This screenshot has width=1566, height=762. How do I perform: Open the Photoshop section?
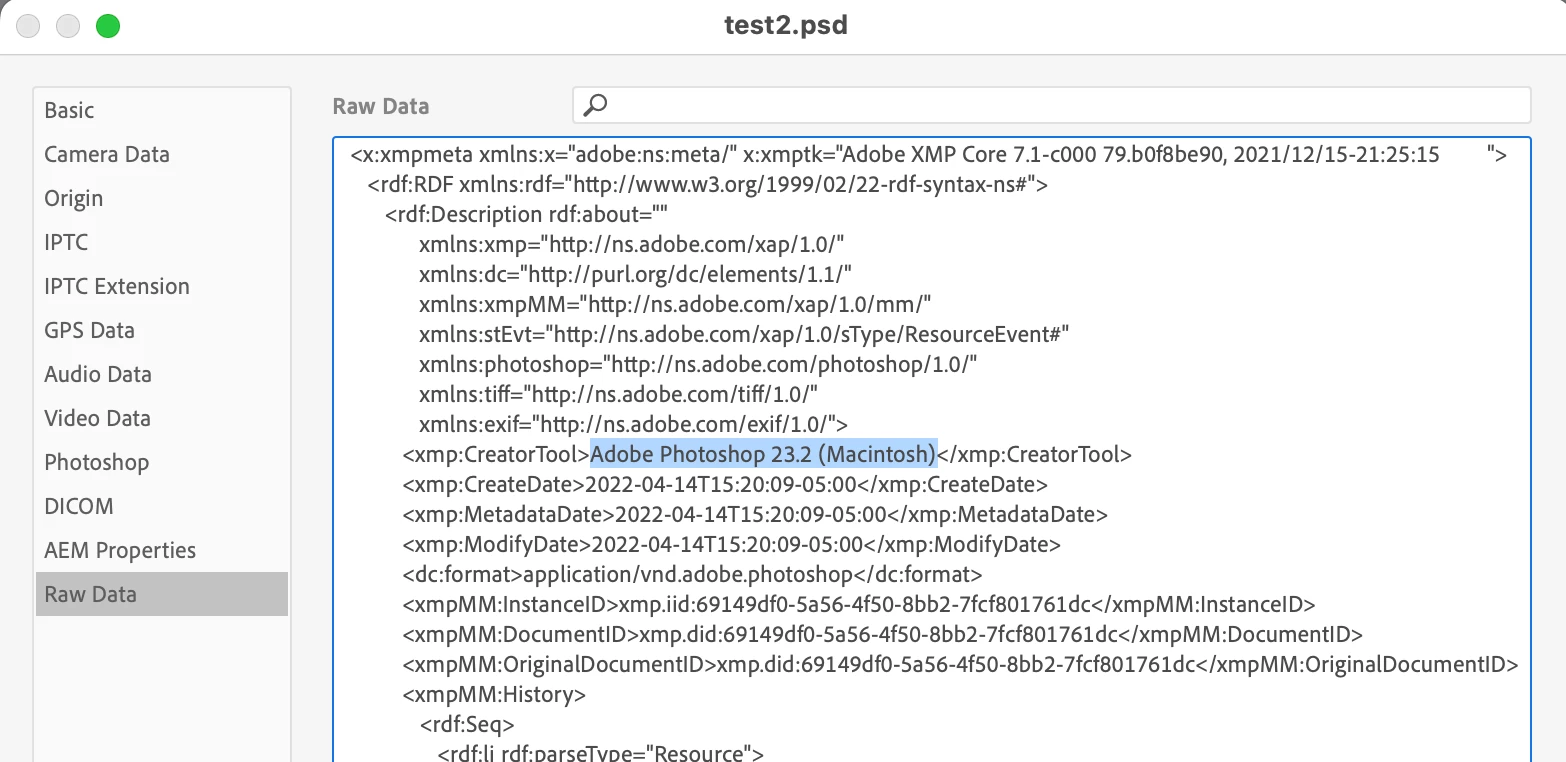(x=162, y=462)
